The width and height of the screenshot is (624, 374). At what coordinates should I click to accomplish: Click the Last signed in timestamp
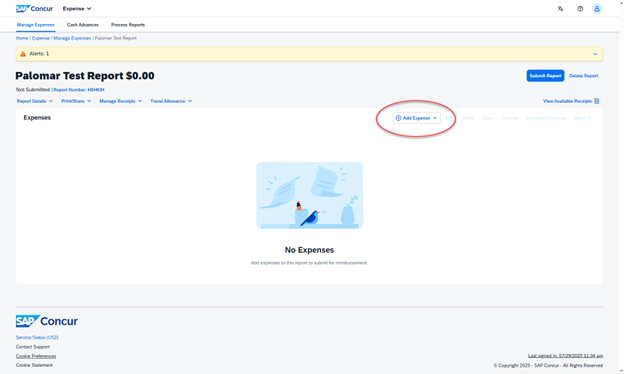565,356
